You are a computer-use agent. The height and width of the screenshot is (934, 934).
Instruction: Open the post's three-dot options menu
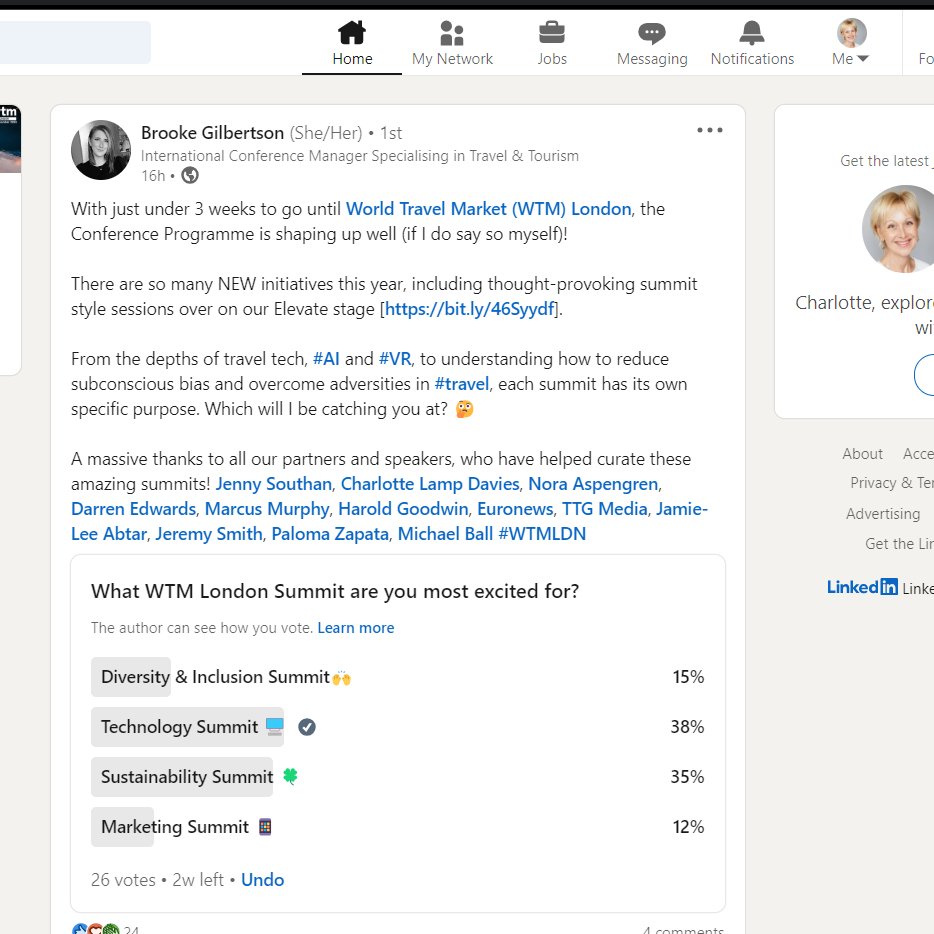pos(709,130)
